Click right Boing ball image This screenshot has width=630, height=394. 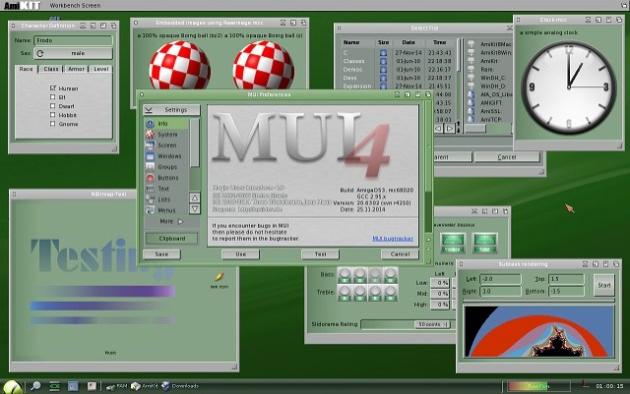[x=263, y=65]
